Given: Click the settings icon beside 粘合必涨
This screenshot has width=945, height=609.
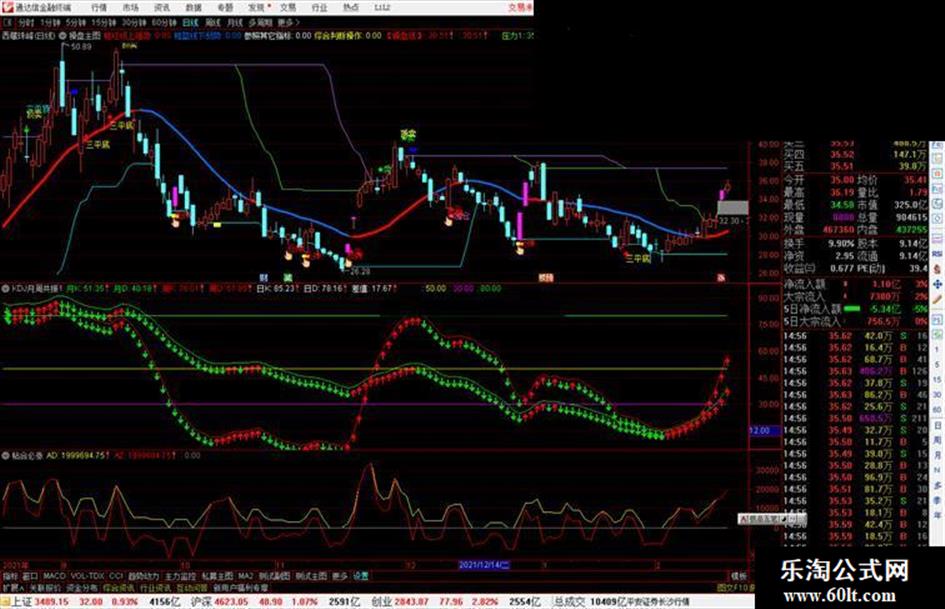Looking at the screenshot, I should [x=5, y=456].
